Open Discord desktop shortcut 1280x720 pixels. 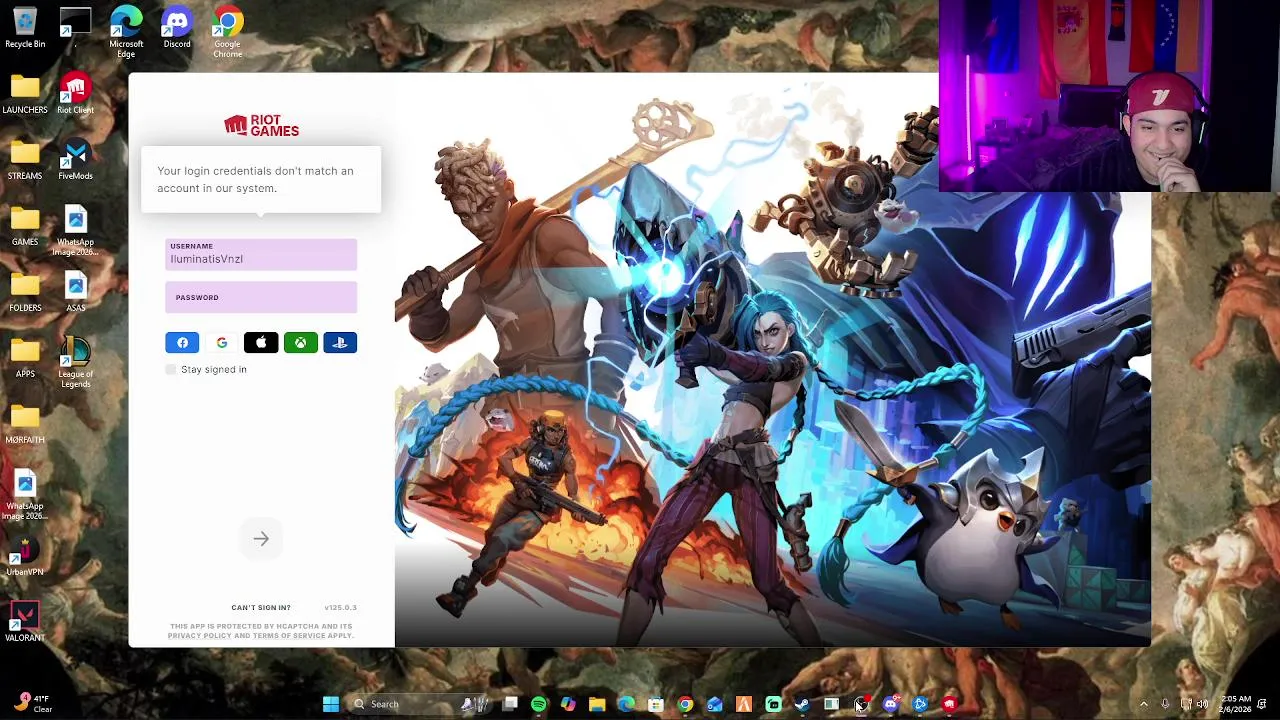pos(177,28)
